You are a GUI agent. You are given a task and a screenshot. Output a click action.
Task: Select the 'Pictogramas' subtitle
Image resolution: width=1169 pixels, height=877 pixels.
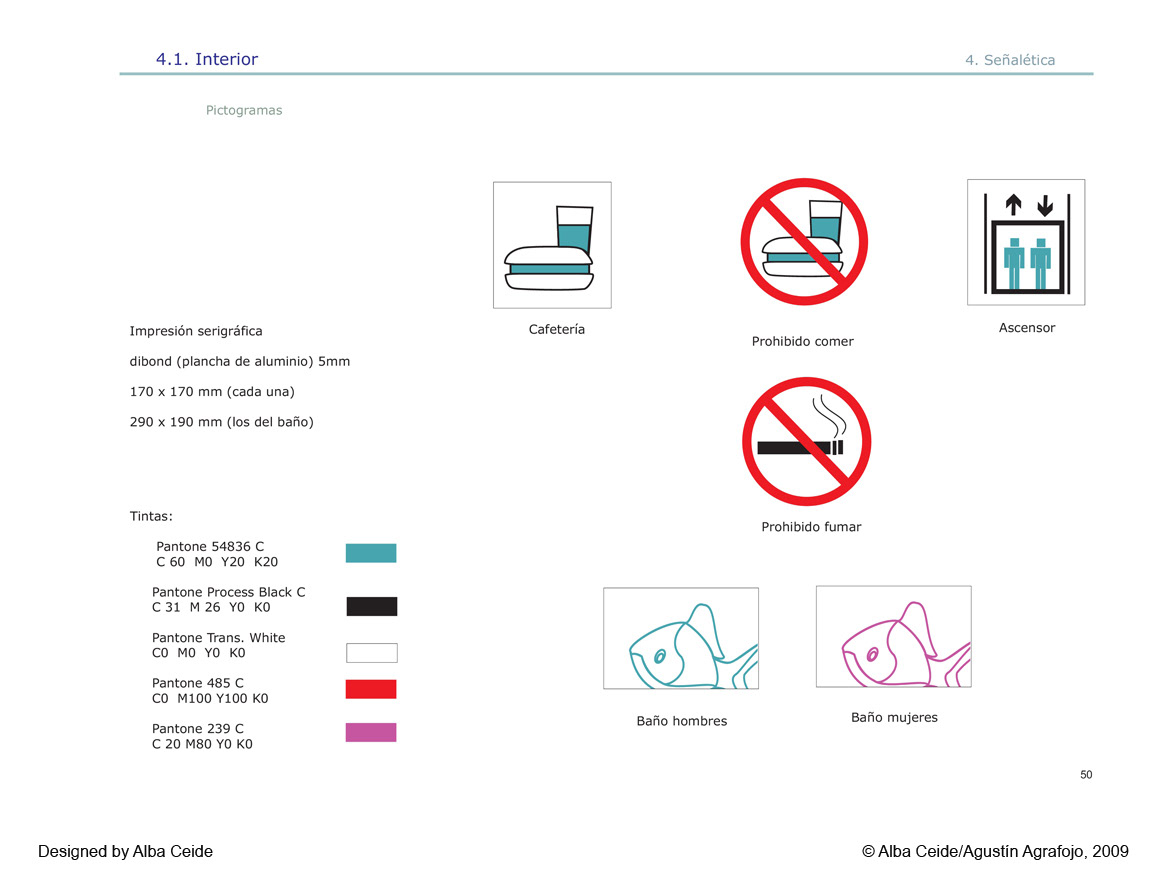[x=244, y=110]
